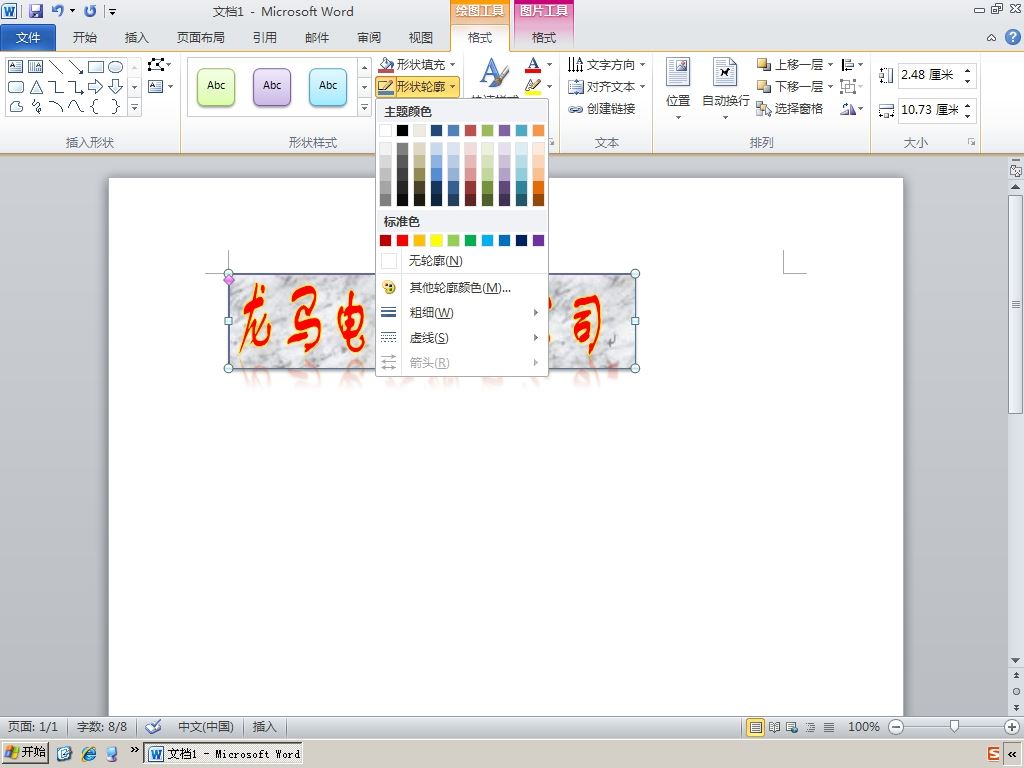Screen dimensions: 1024x768
Task: Save the document from quick access toolbar
Action: click(35, 11)
